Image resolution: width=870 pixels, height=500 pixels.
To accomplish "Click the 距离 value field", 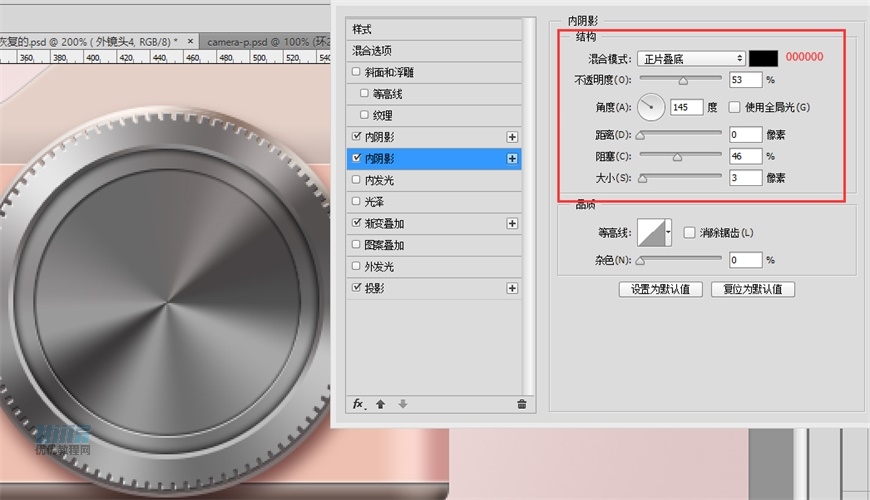I will 745,134.
